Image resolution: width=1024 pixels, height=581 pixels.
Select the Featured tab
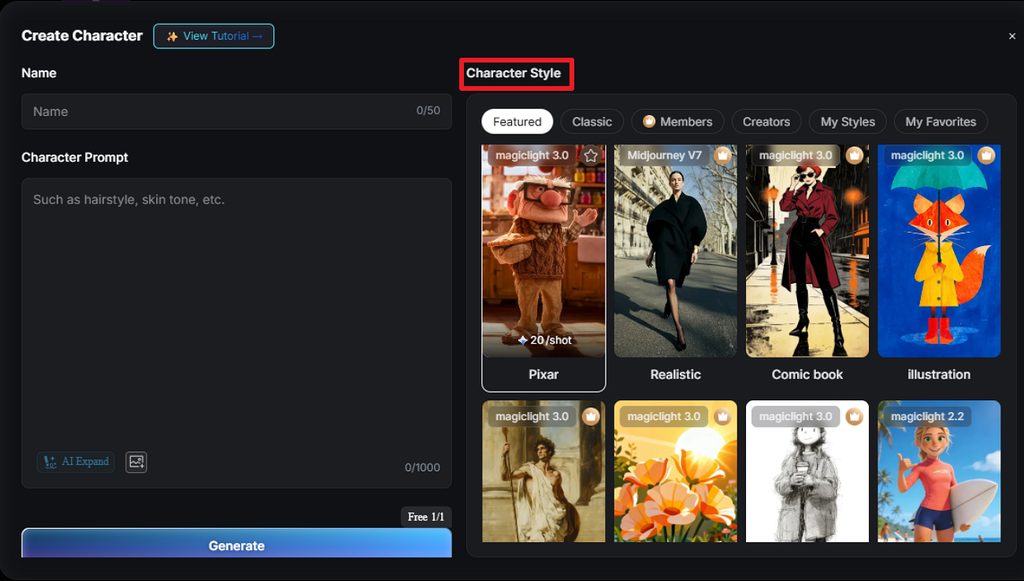[x=517, y=121]
